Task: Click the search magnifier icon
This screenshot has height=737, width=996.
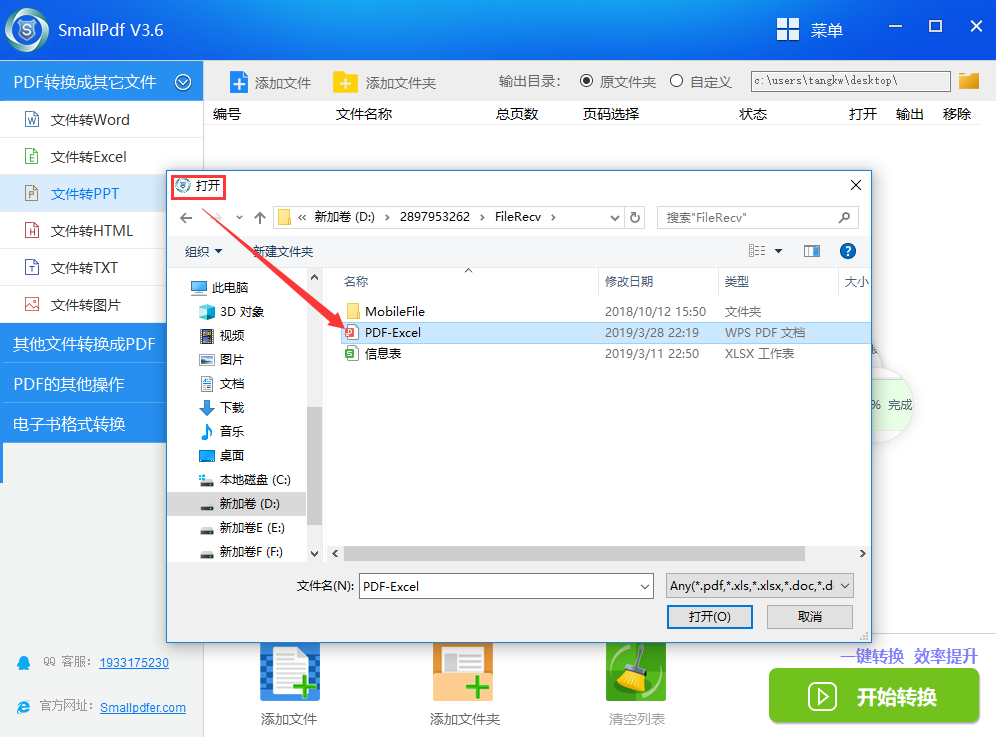Action: coord(844,217)
